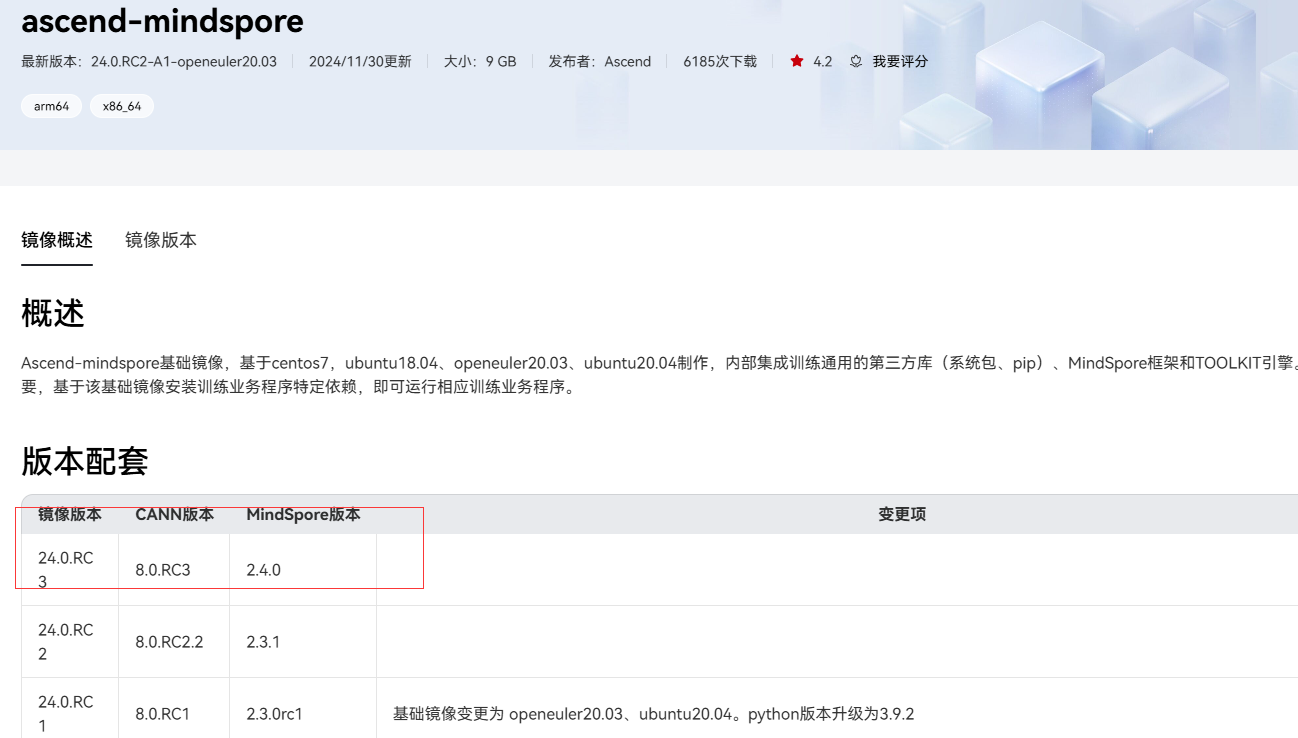Screen dimensions: 1298x738
Task: Switch to the 镜像版本 tab
Action: (160, 240)
